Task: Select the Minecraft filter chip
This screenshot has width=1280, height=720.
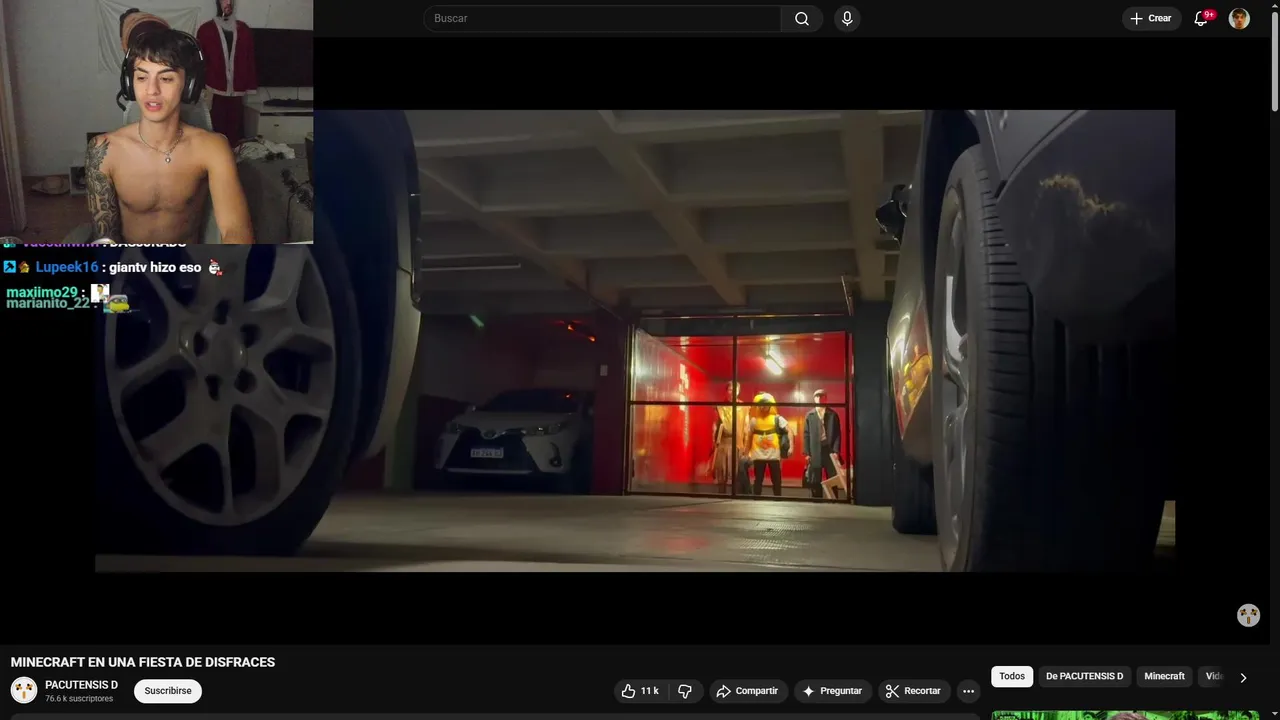Action: (1164, 676)
